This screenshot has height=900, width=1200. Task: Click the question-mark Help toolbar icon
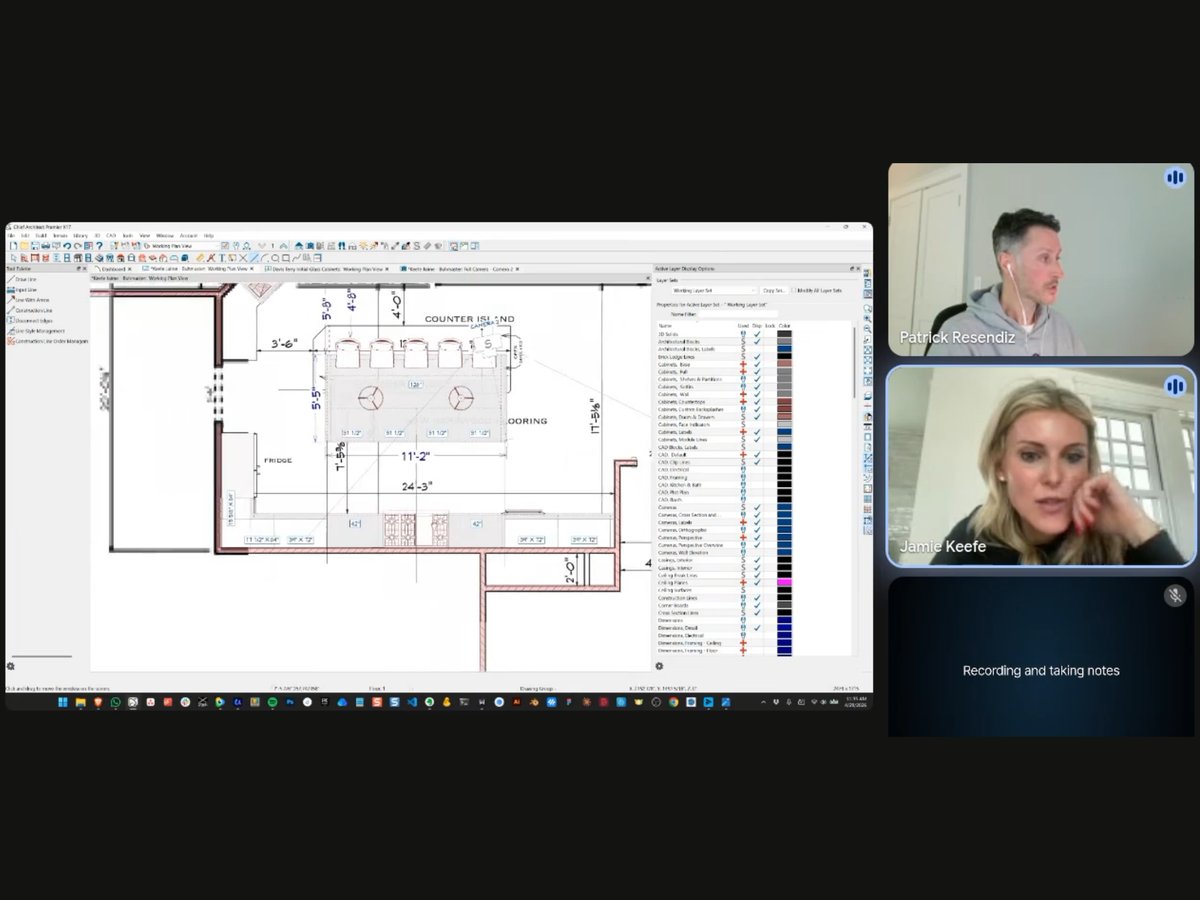(99, 246)
